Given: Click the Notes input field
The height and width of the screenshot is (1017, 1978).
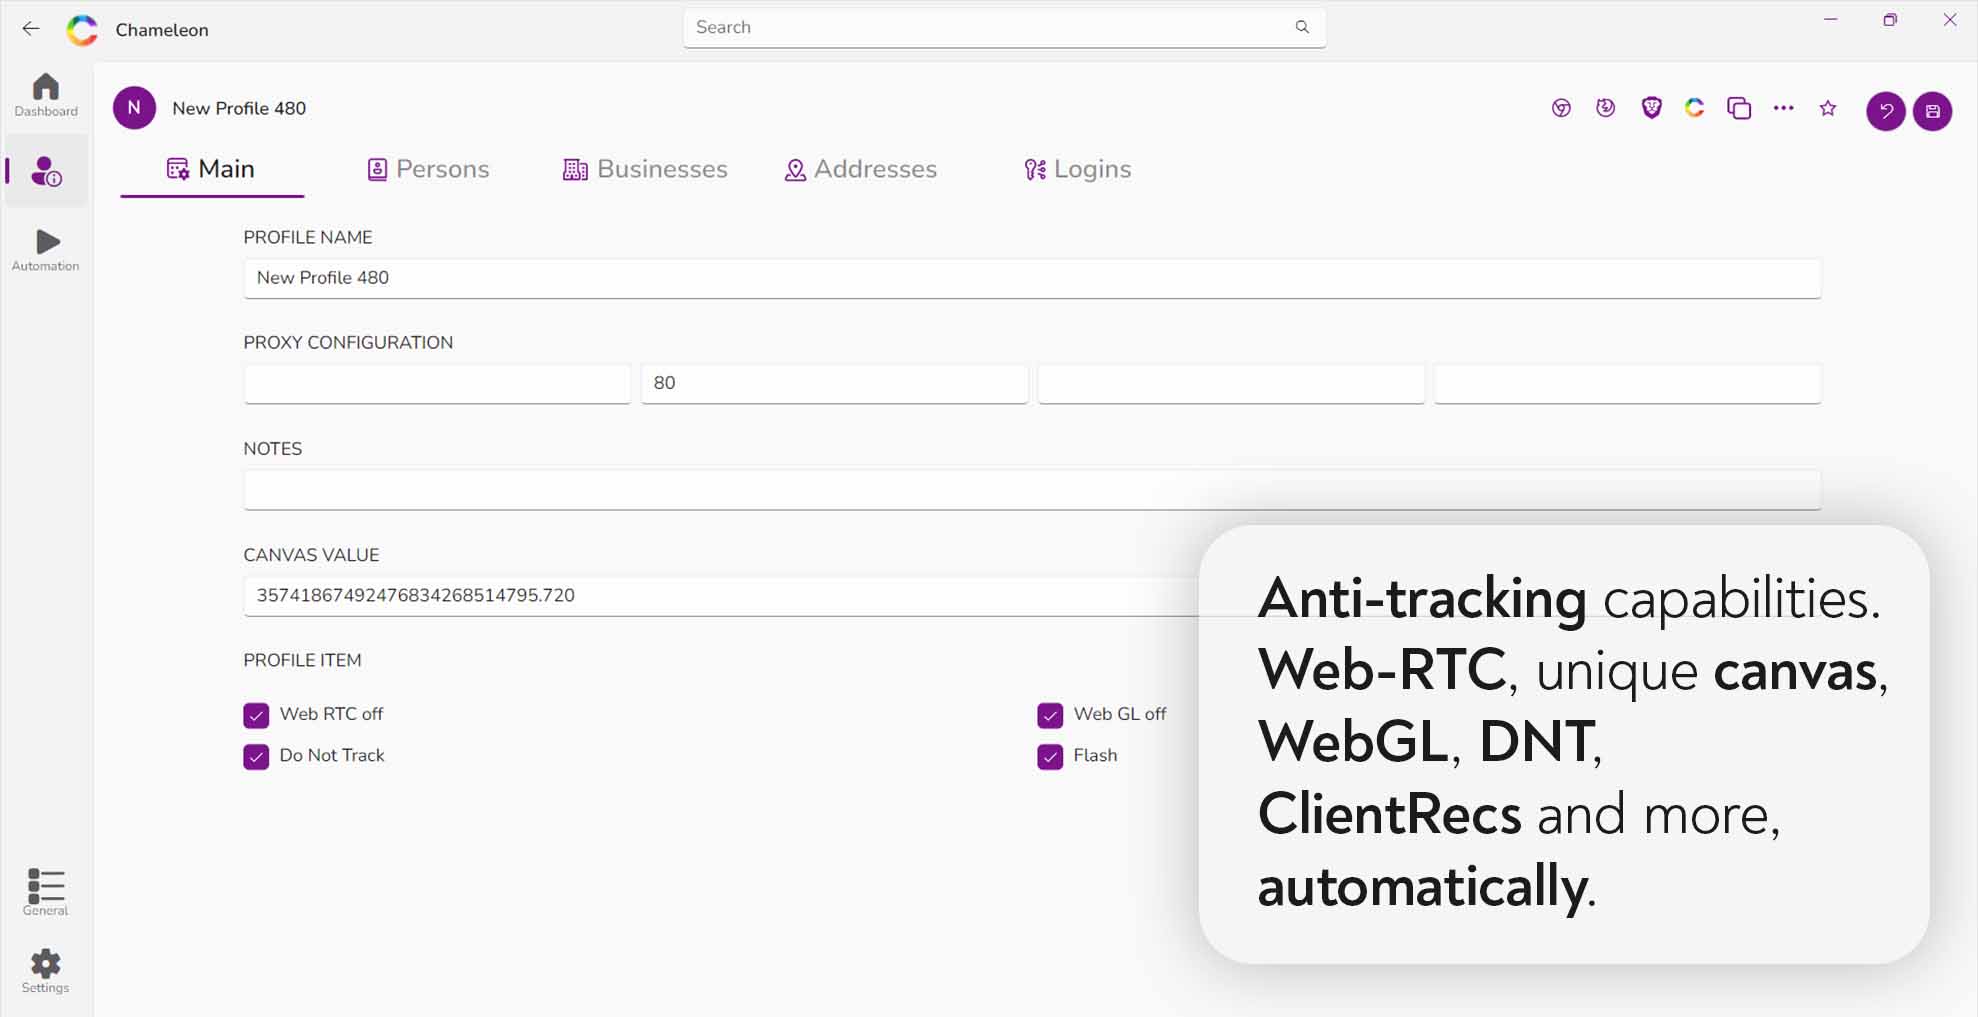Looking at the screenshot, I should click(1032, 490).
